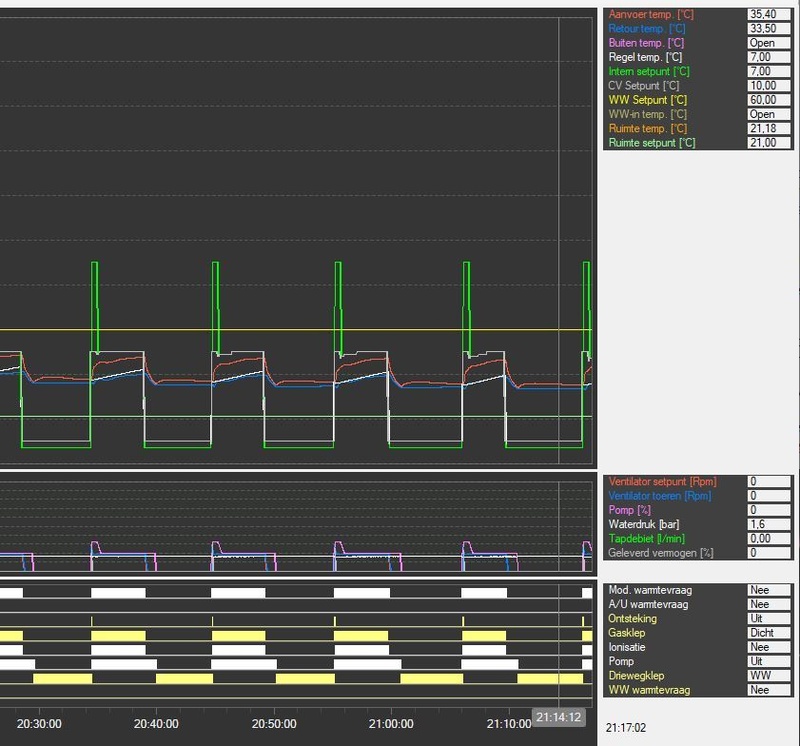This screenshot has width=800, height=746.
Task: Select the A/U warmtevraag status label
Action: (648, 605)
